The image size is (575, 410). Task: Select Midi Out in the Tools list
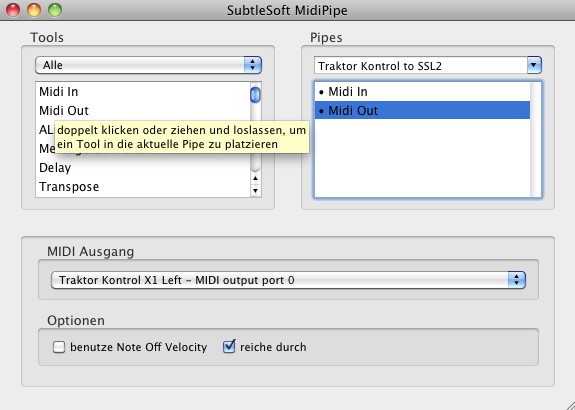tap(143, 110)
